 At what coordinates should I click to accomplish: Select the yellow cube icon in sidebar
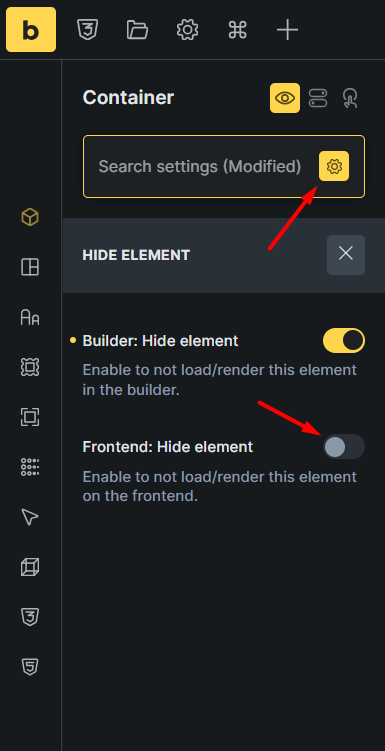pos(30,217)
